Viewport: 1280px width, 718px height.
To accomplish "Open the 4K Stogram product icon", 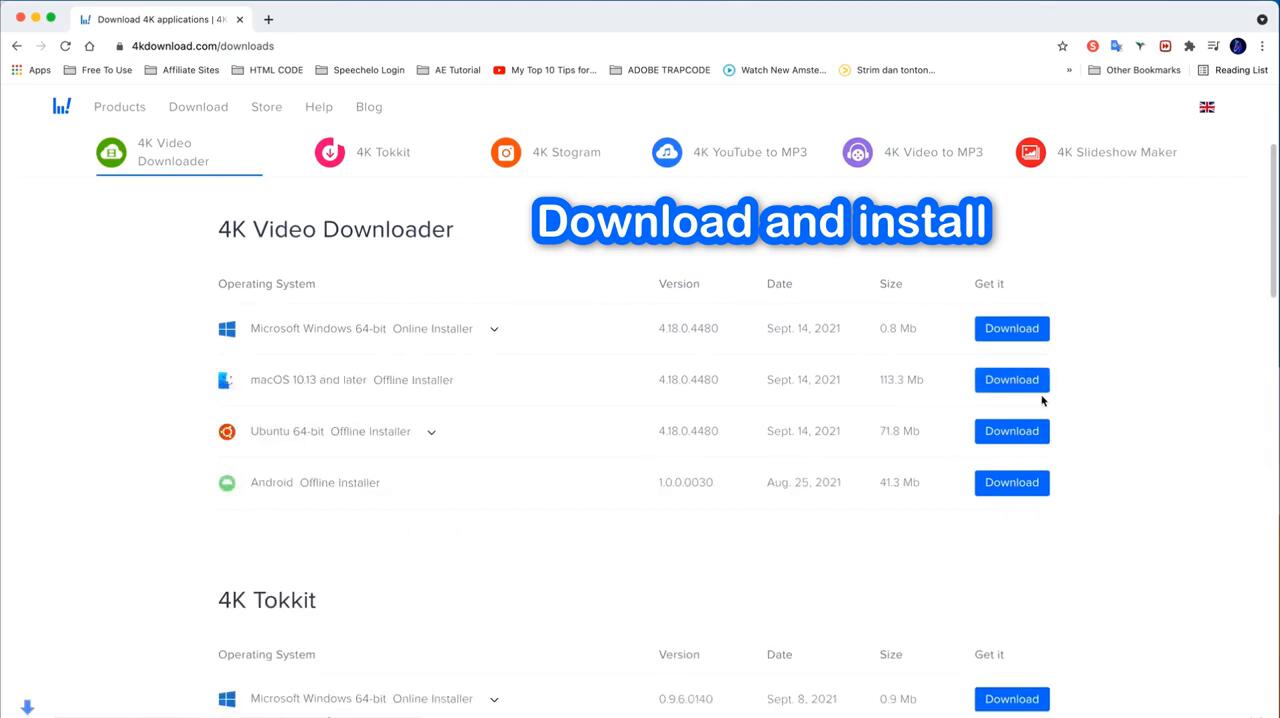I will pyautogui.click(x=506, y=153).
